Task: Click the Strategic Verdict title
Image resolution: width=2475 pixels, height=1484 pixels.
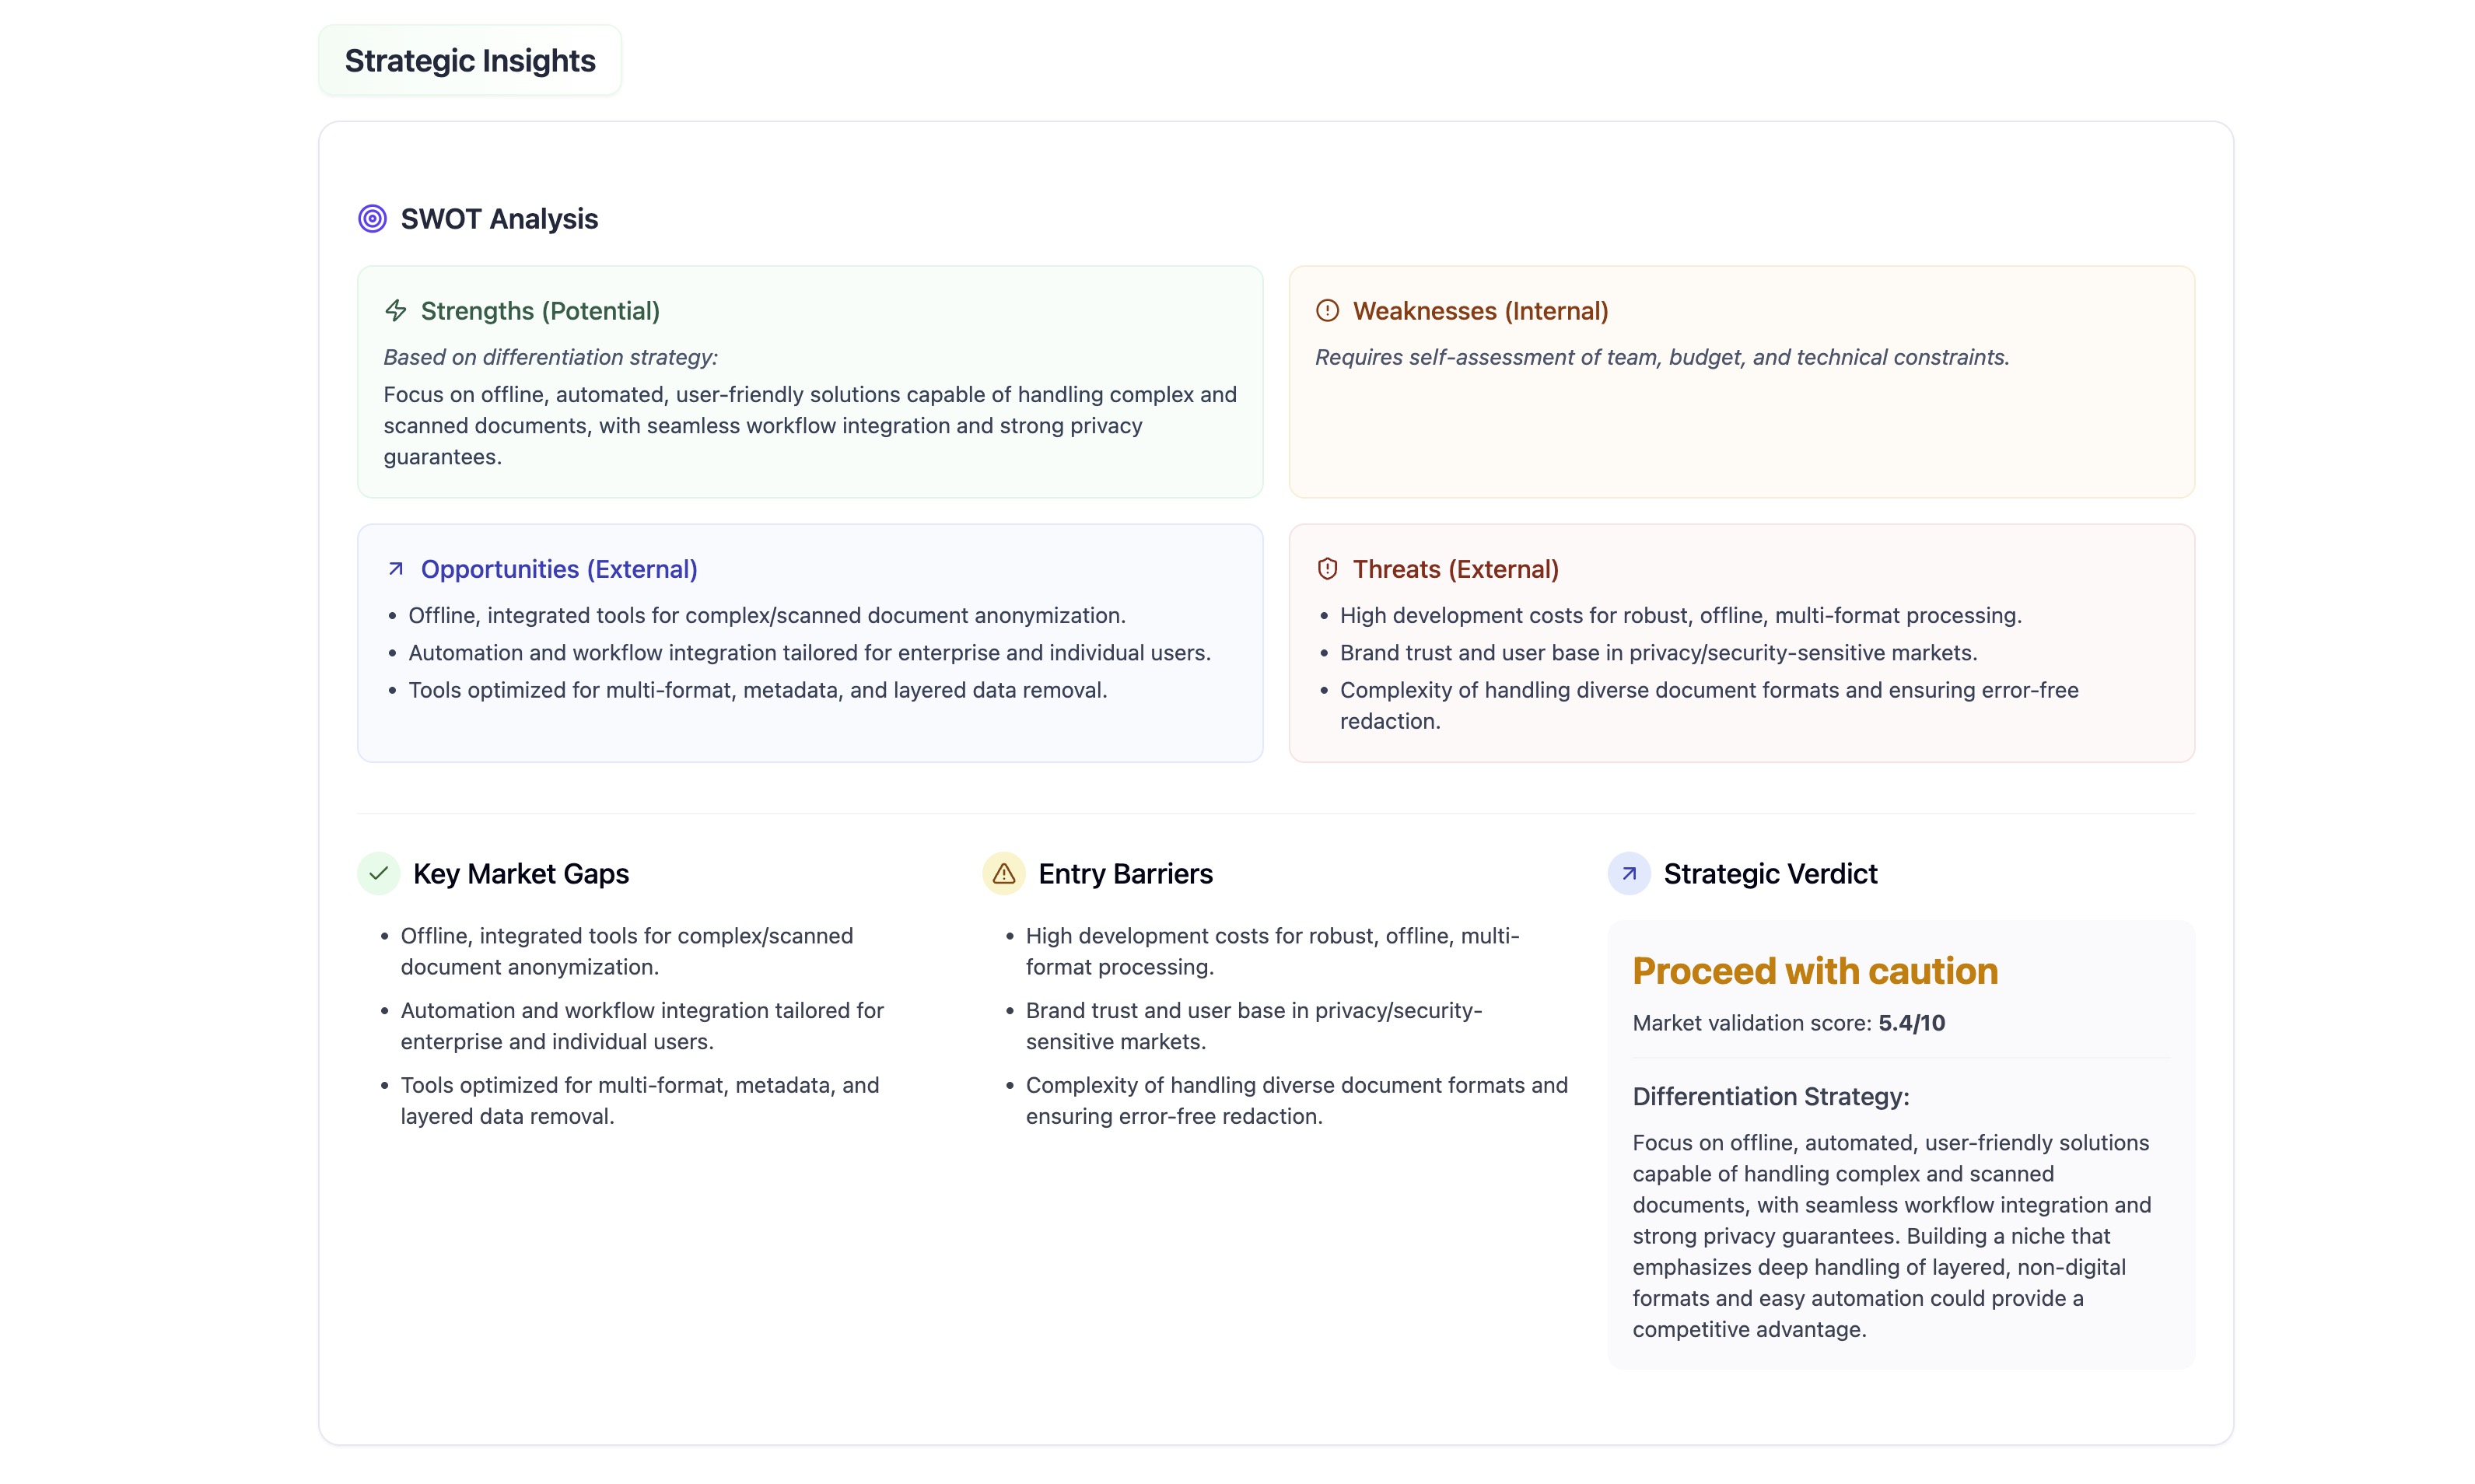Action: (x=1770, y=874)
